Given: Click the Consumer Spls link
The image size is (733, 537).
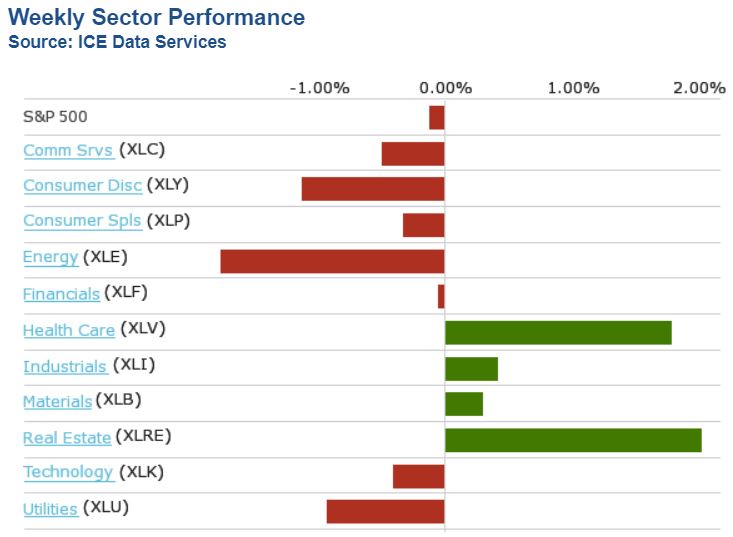Looking at the screenshot, I should point(82,221).
